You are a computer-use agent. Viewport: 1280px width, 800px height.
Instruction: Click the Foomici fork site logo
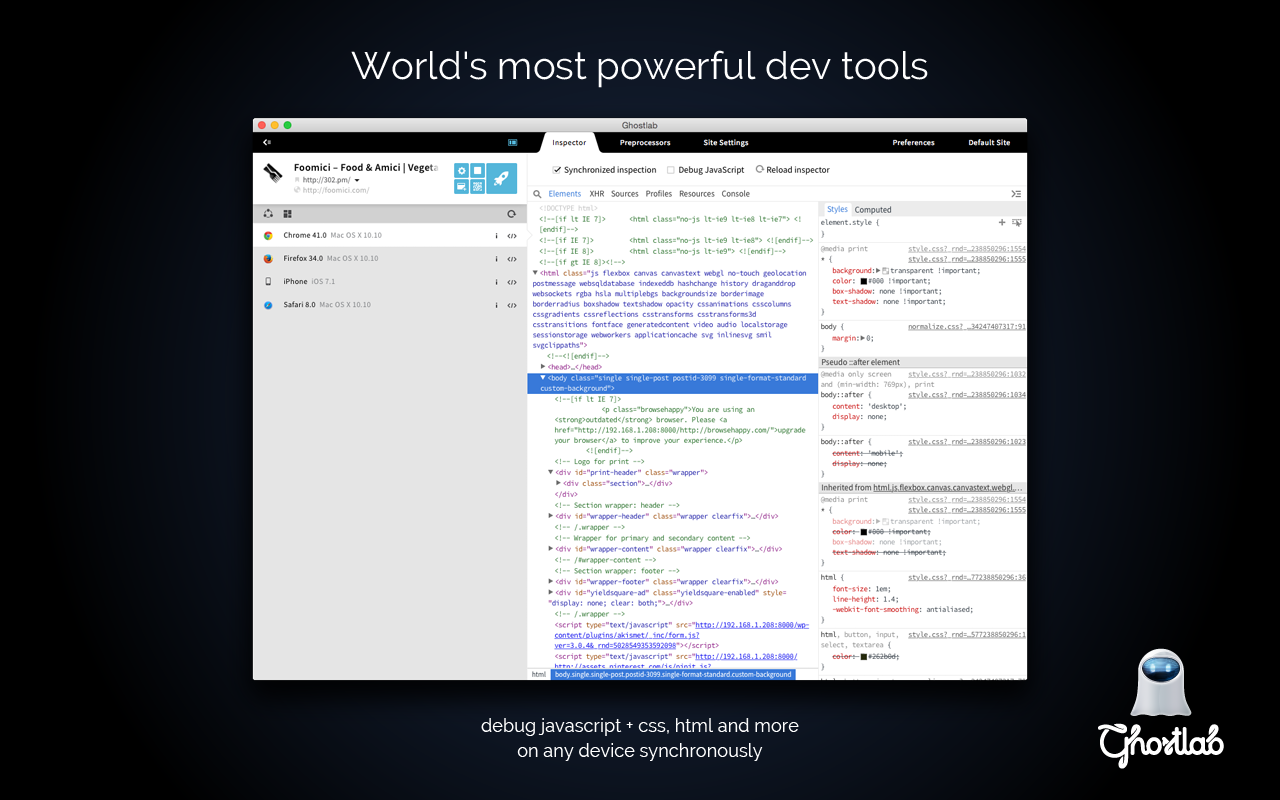273,174
